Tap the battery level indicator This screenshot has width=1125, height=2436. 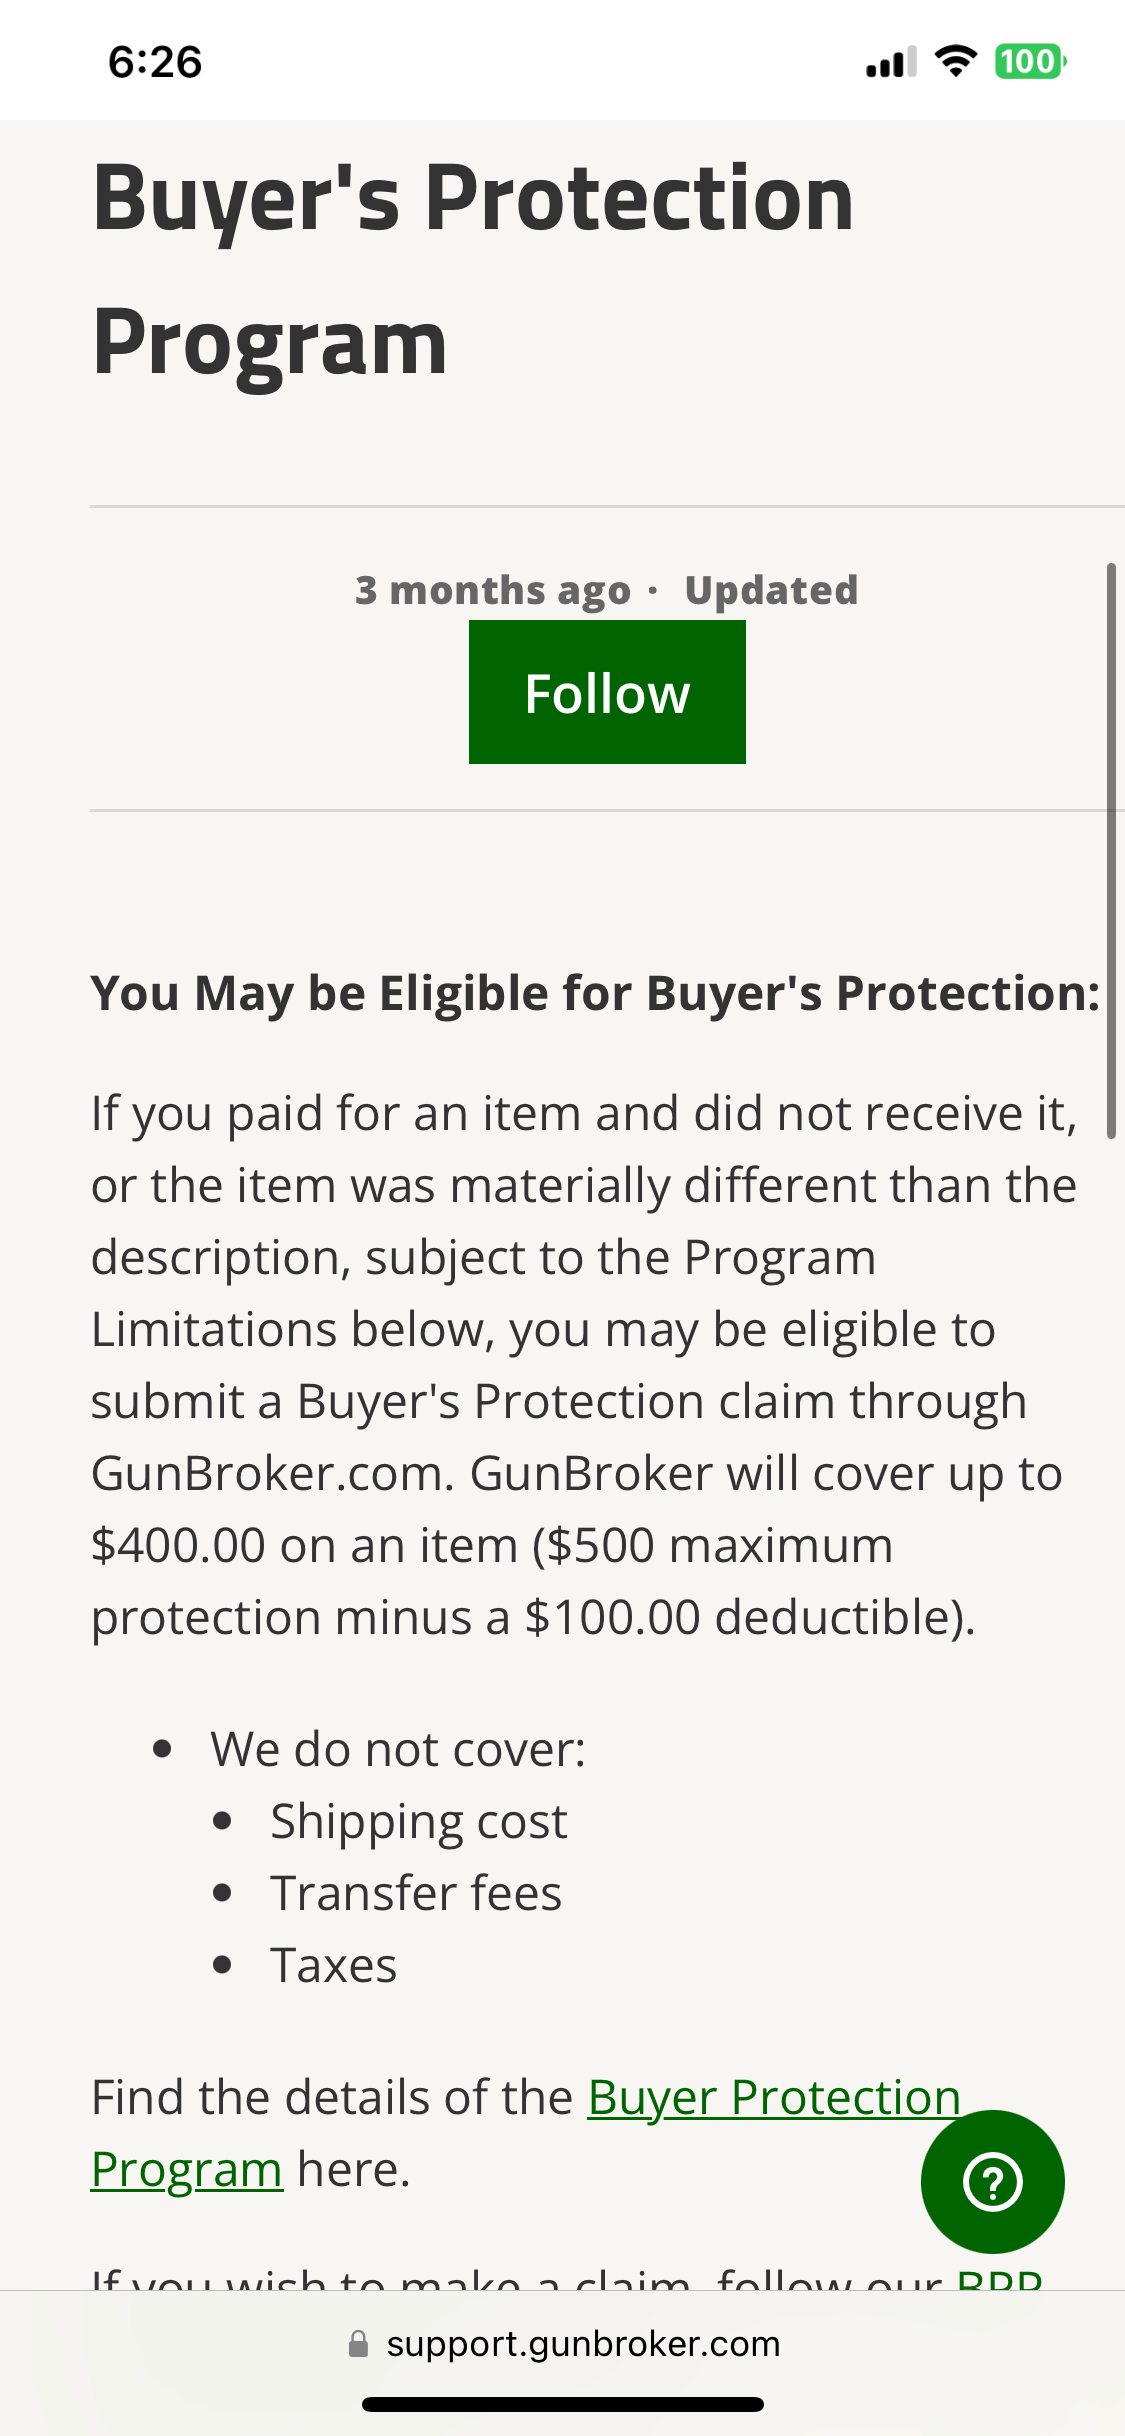pyautogui.click(x=1030, y=62)
